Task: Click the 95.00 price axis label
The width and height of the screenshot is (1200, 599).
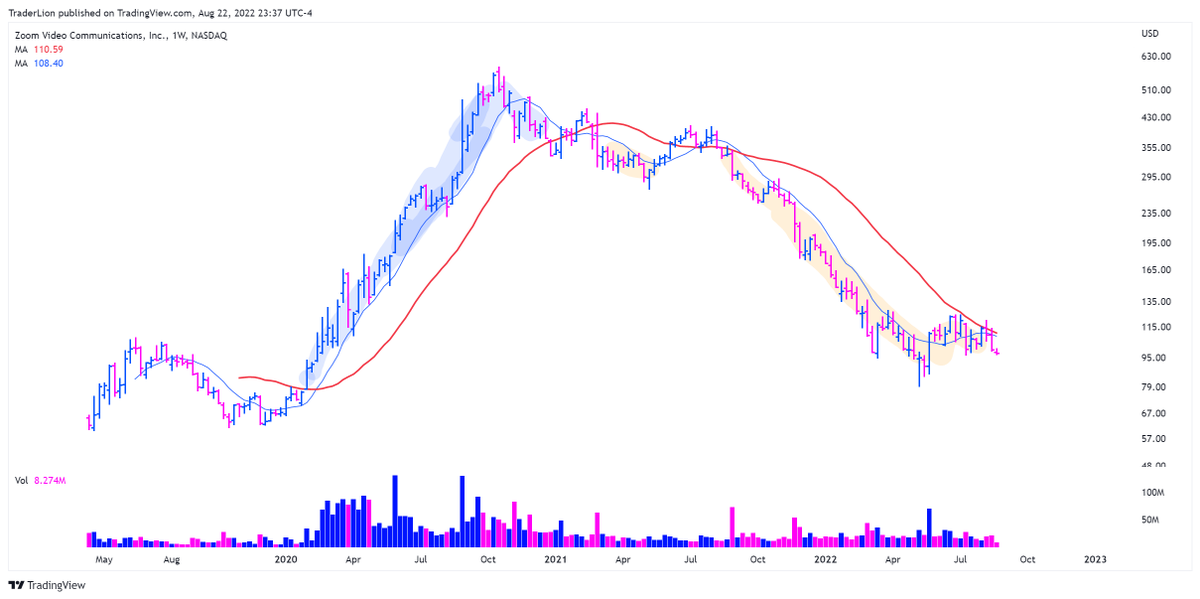Action: point(1155,358)
